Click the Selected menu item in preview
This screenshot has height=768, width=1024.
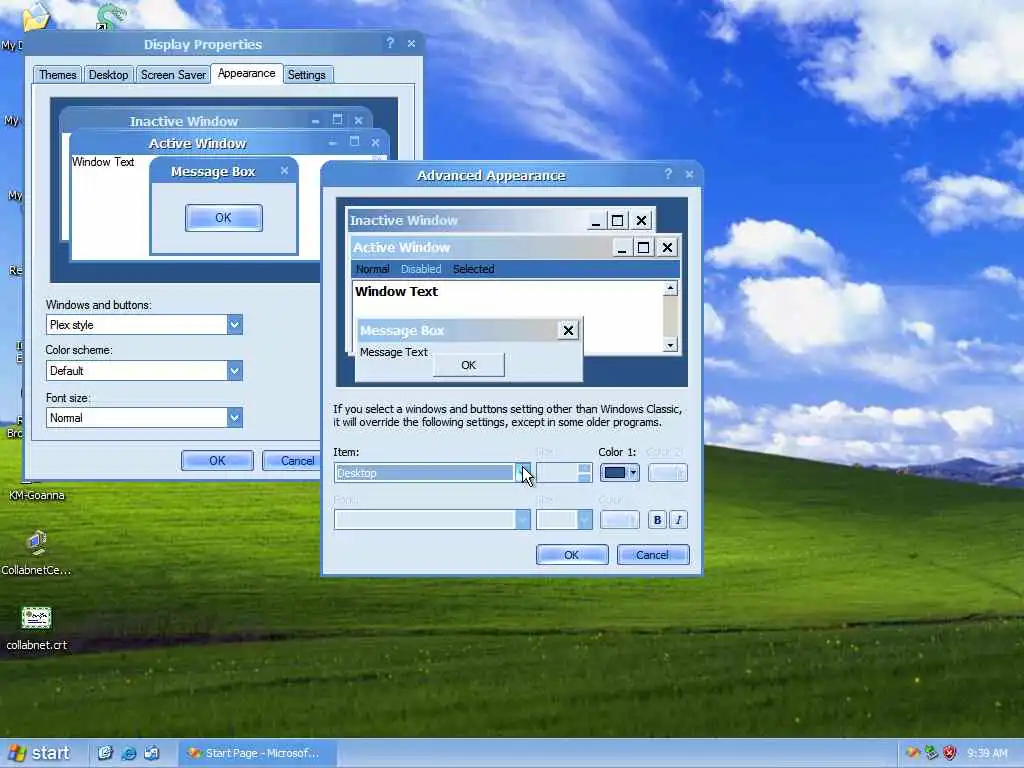point(473,269)
